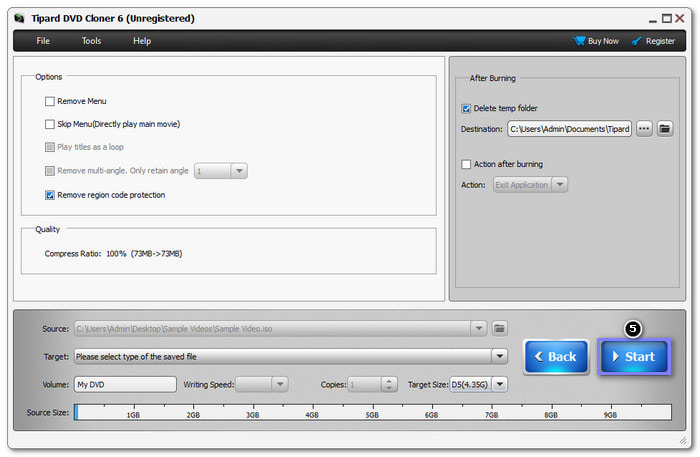Click the Back button
Screen dimensions: 700x457
556,357
